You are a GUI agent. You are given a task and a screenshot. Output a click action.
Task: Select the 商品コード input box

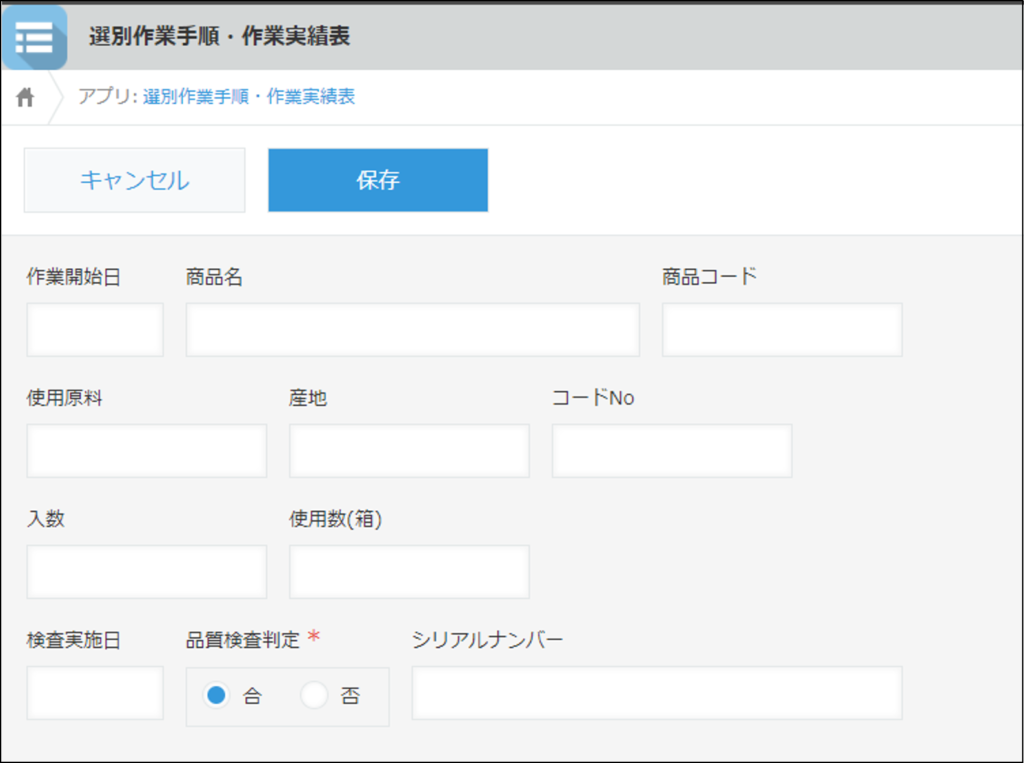pyautogui.click(x=781, y=330)
